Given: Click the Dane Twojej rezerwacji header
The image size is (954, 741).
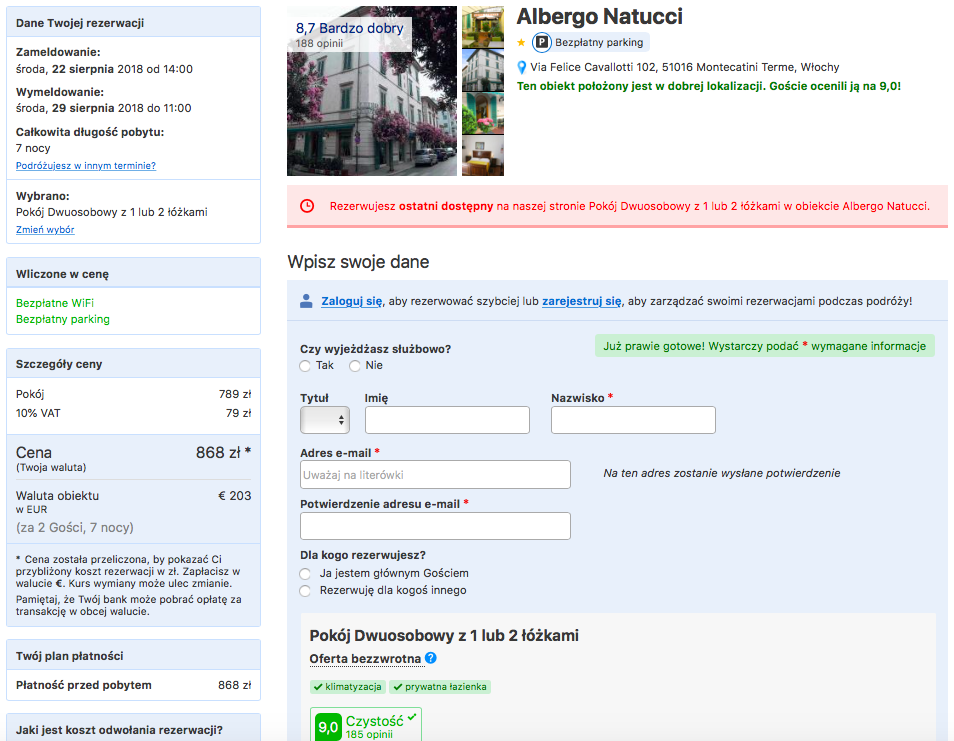Looking at the screenshot, I should pos(133,23).
